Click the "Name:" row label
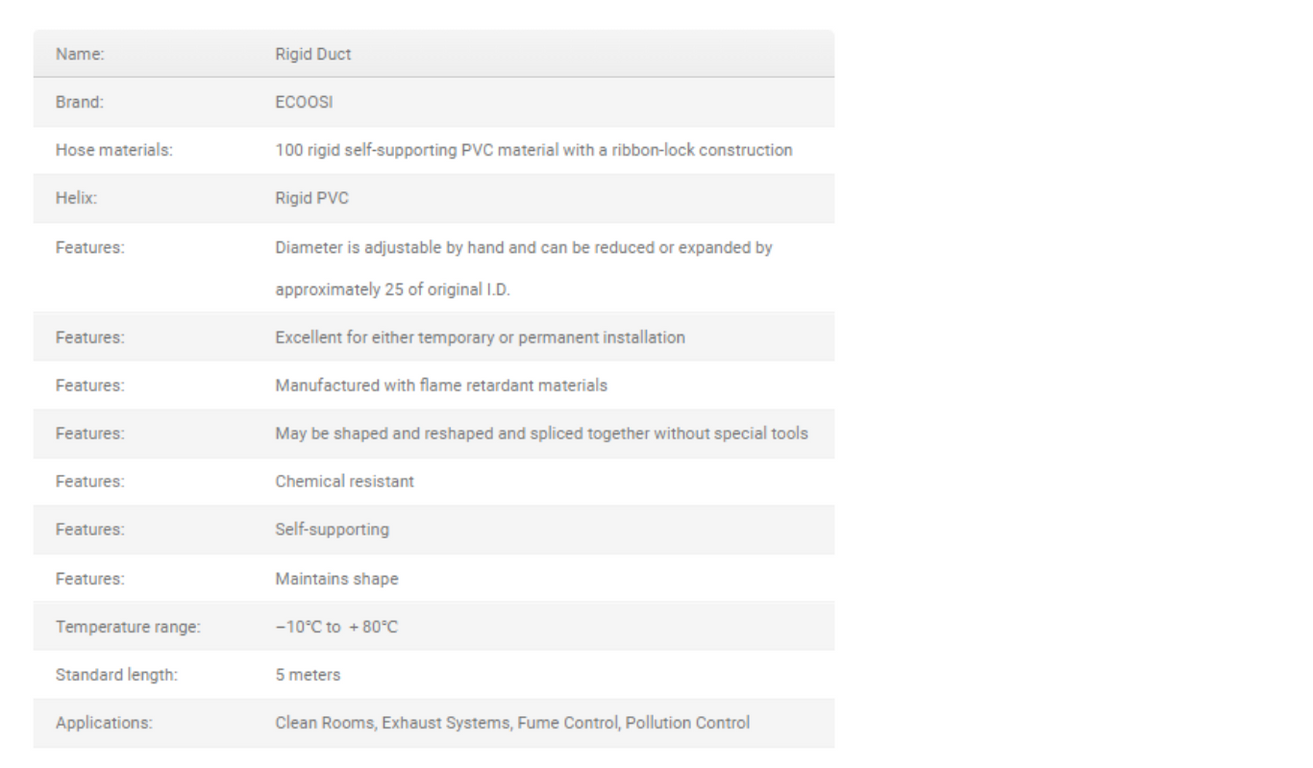Image resolution: width=1313 pixels, height=768 pixels. click(79, 54)
